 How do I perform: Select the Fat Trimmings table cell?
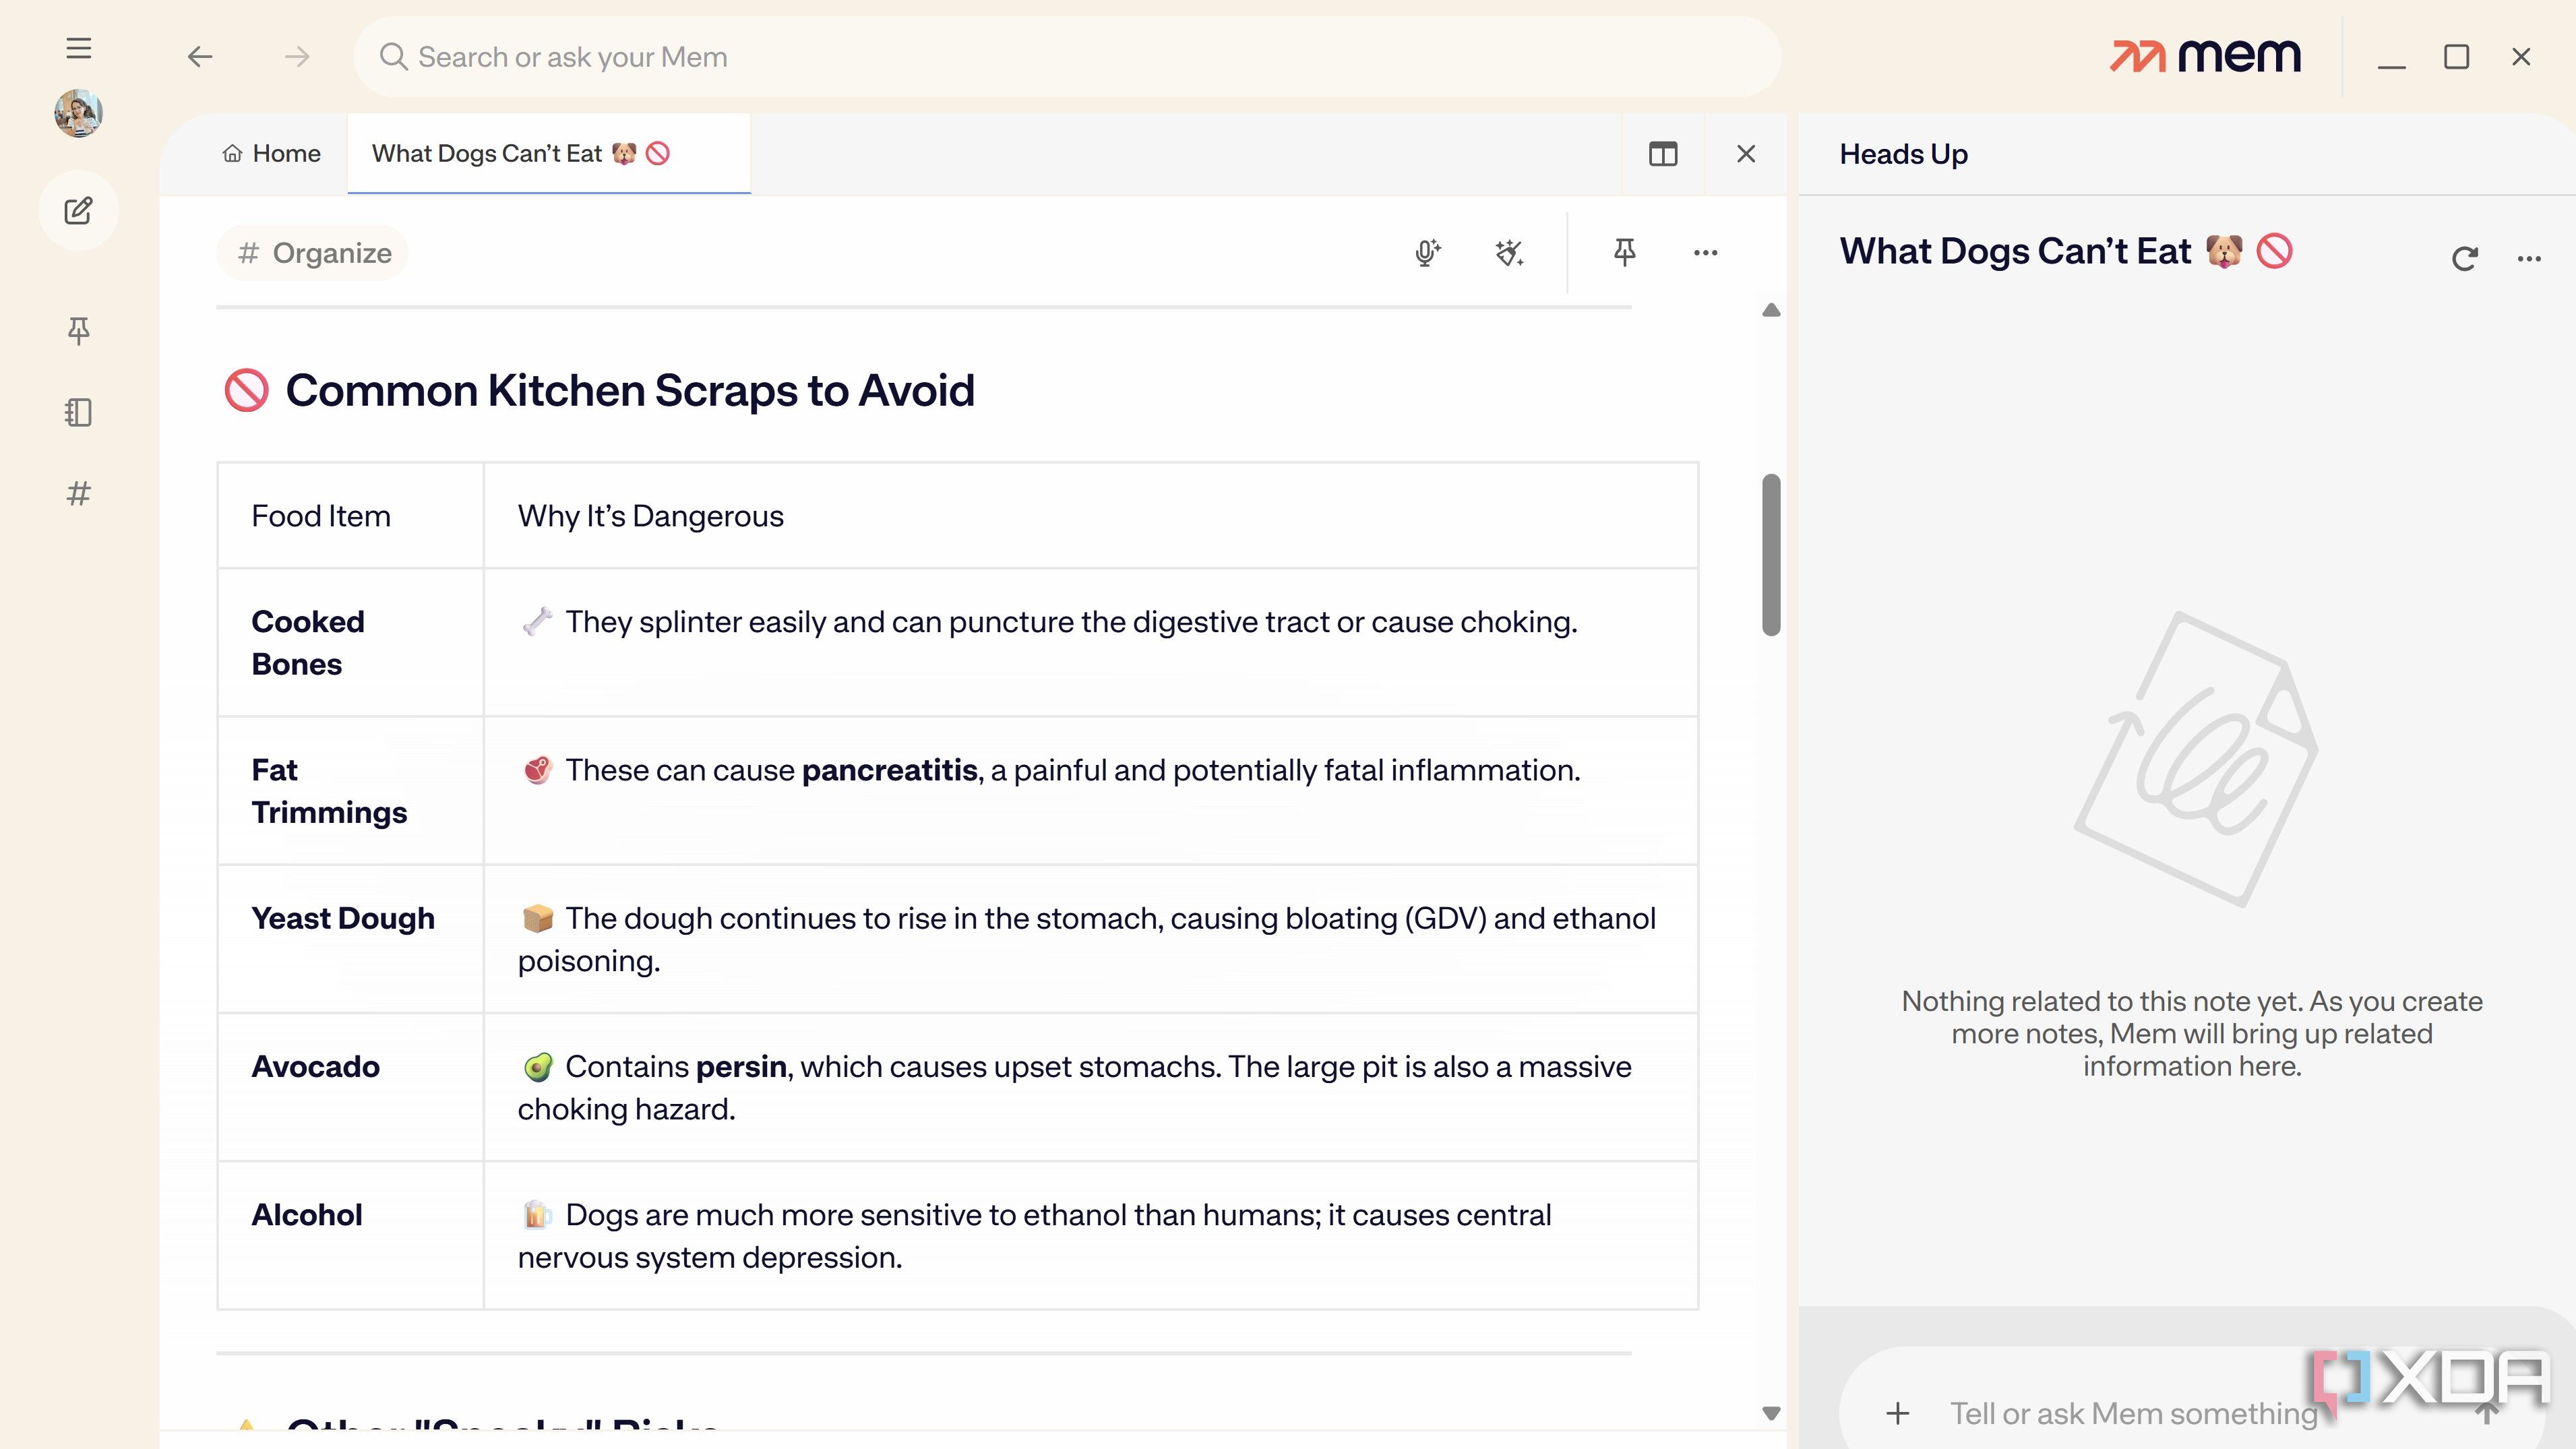coord(351,791)
